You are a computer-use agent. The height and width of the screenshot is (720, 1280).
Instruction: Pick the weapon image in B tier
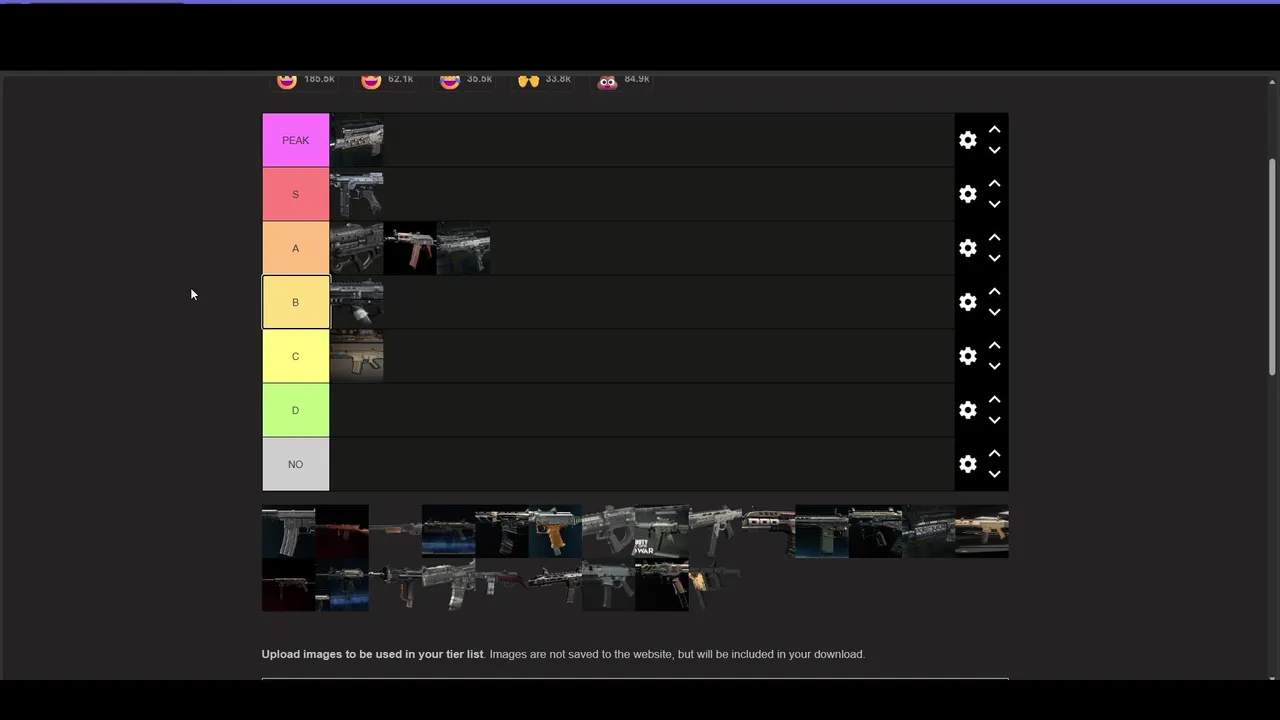pos(357,302)
